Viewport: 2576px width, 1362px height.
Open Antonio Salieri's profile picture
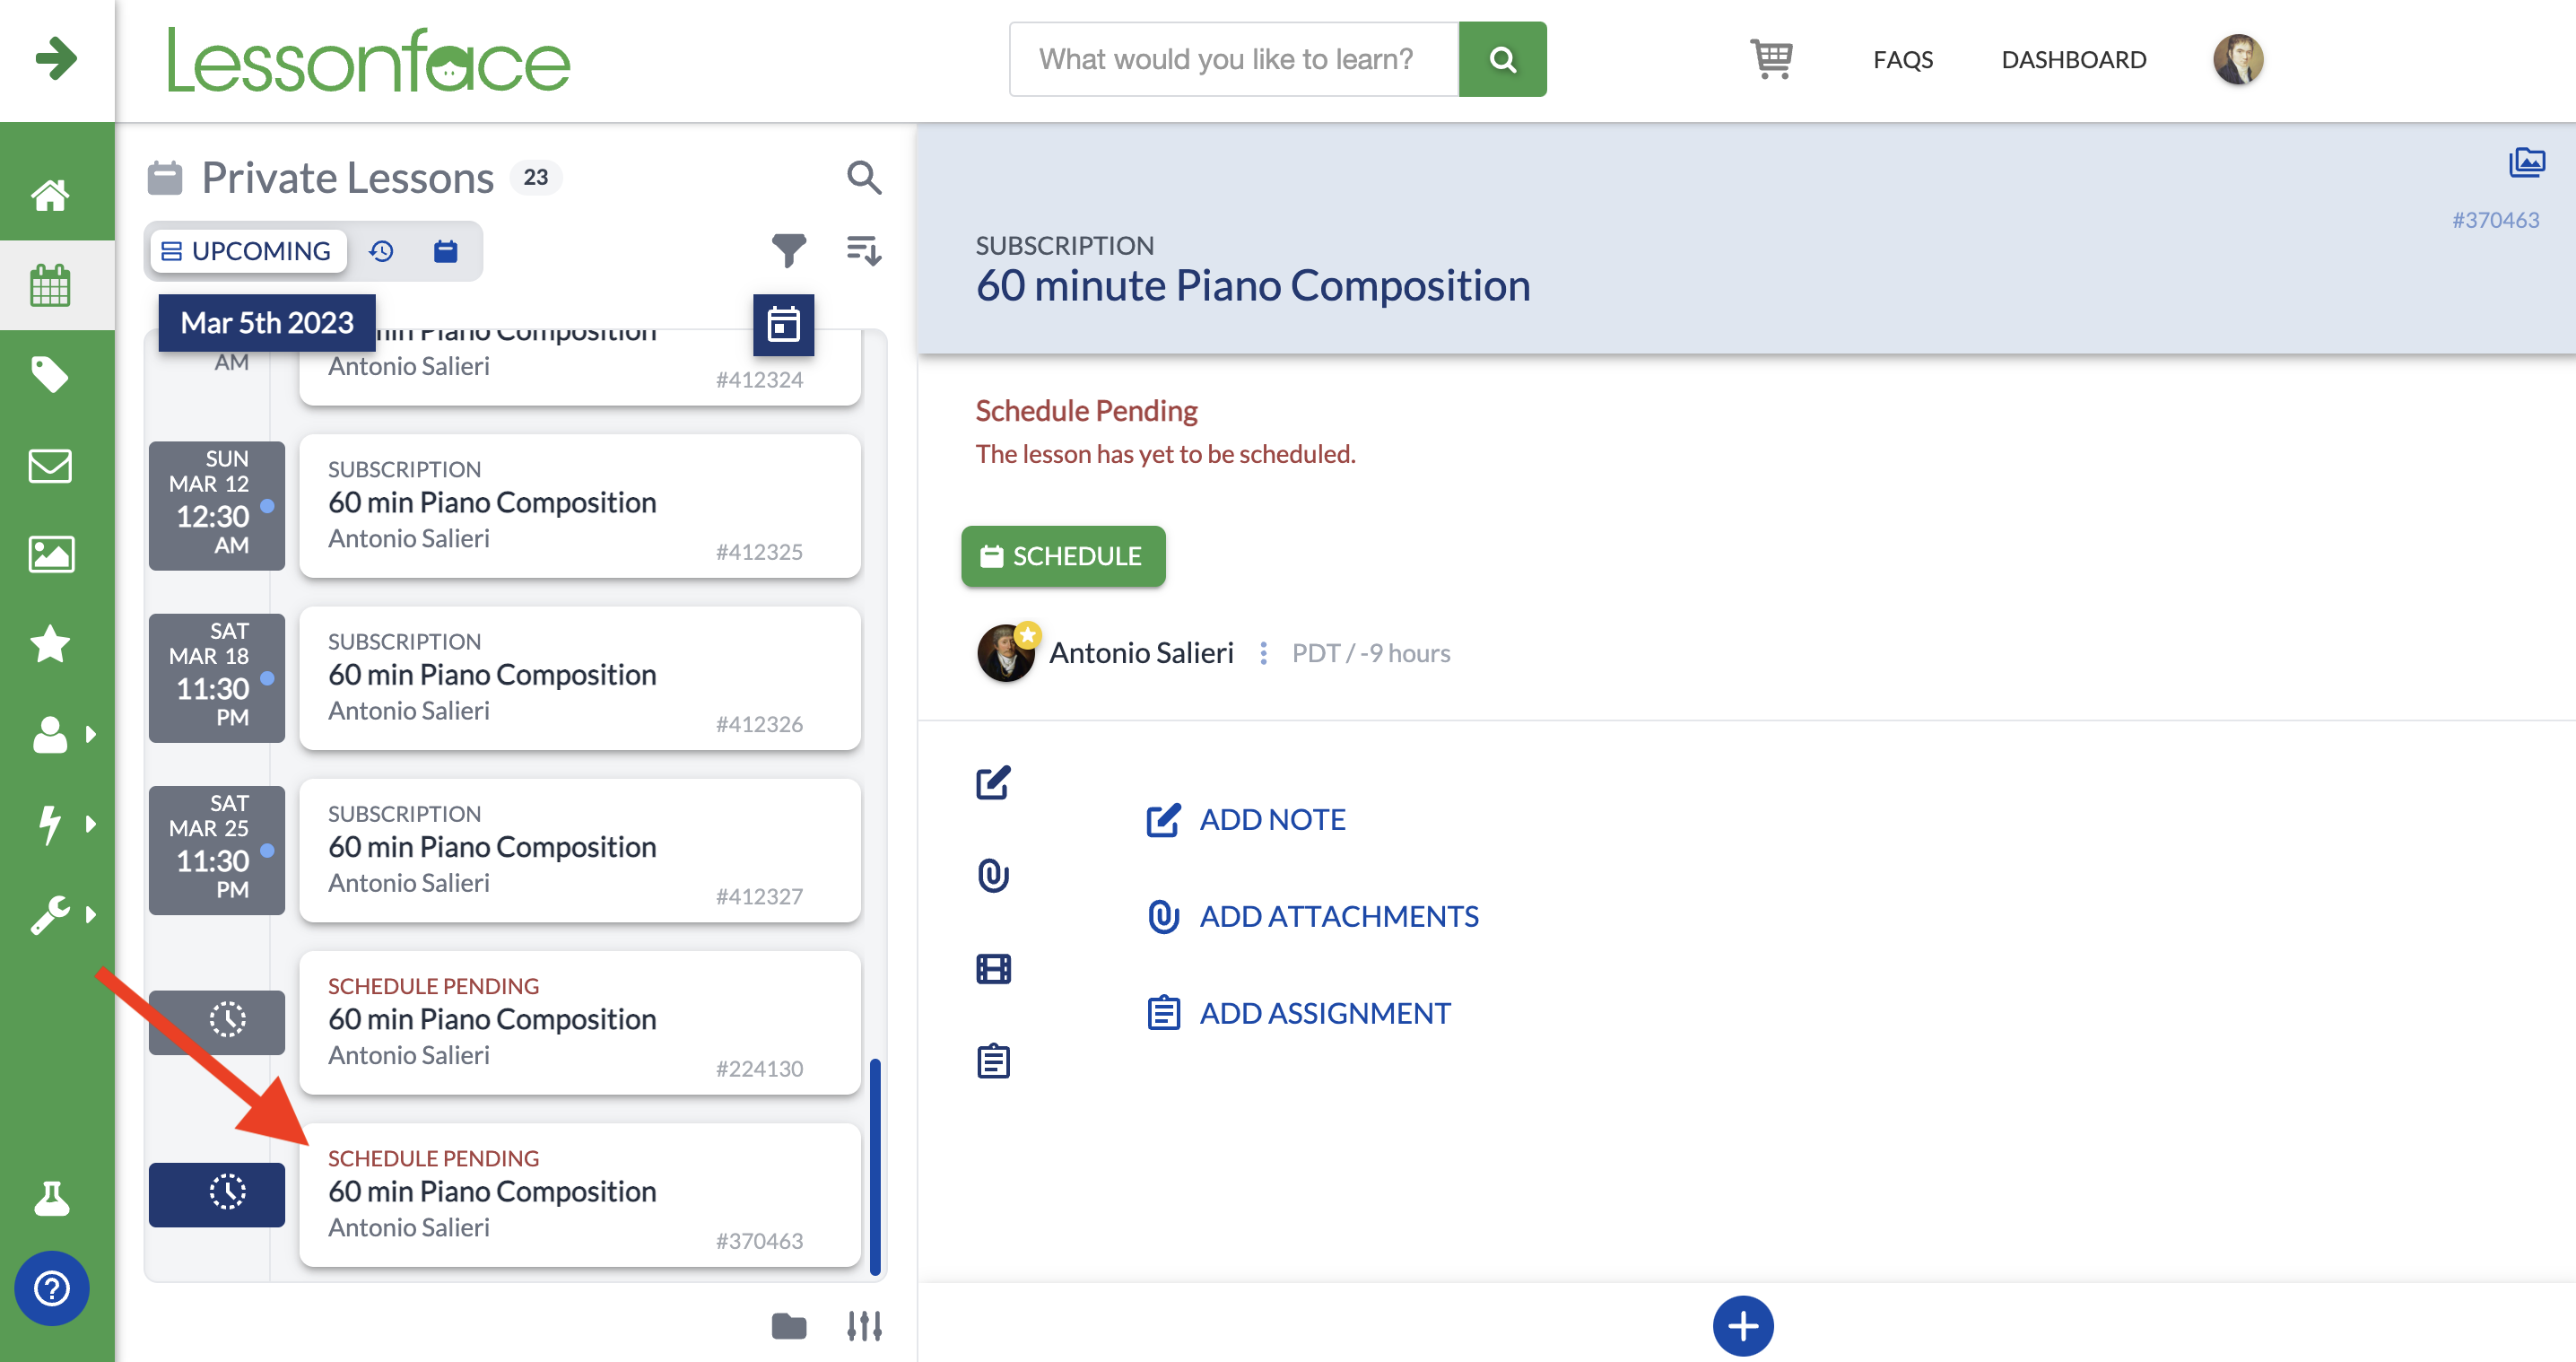1006,653
